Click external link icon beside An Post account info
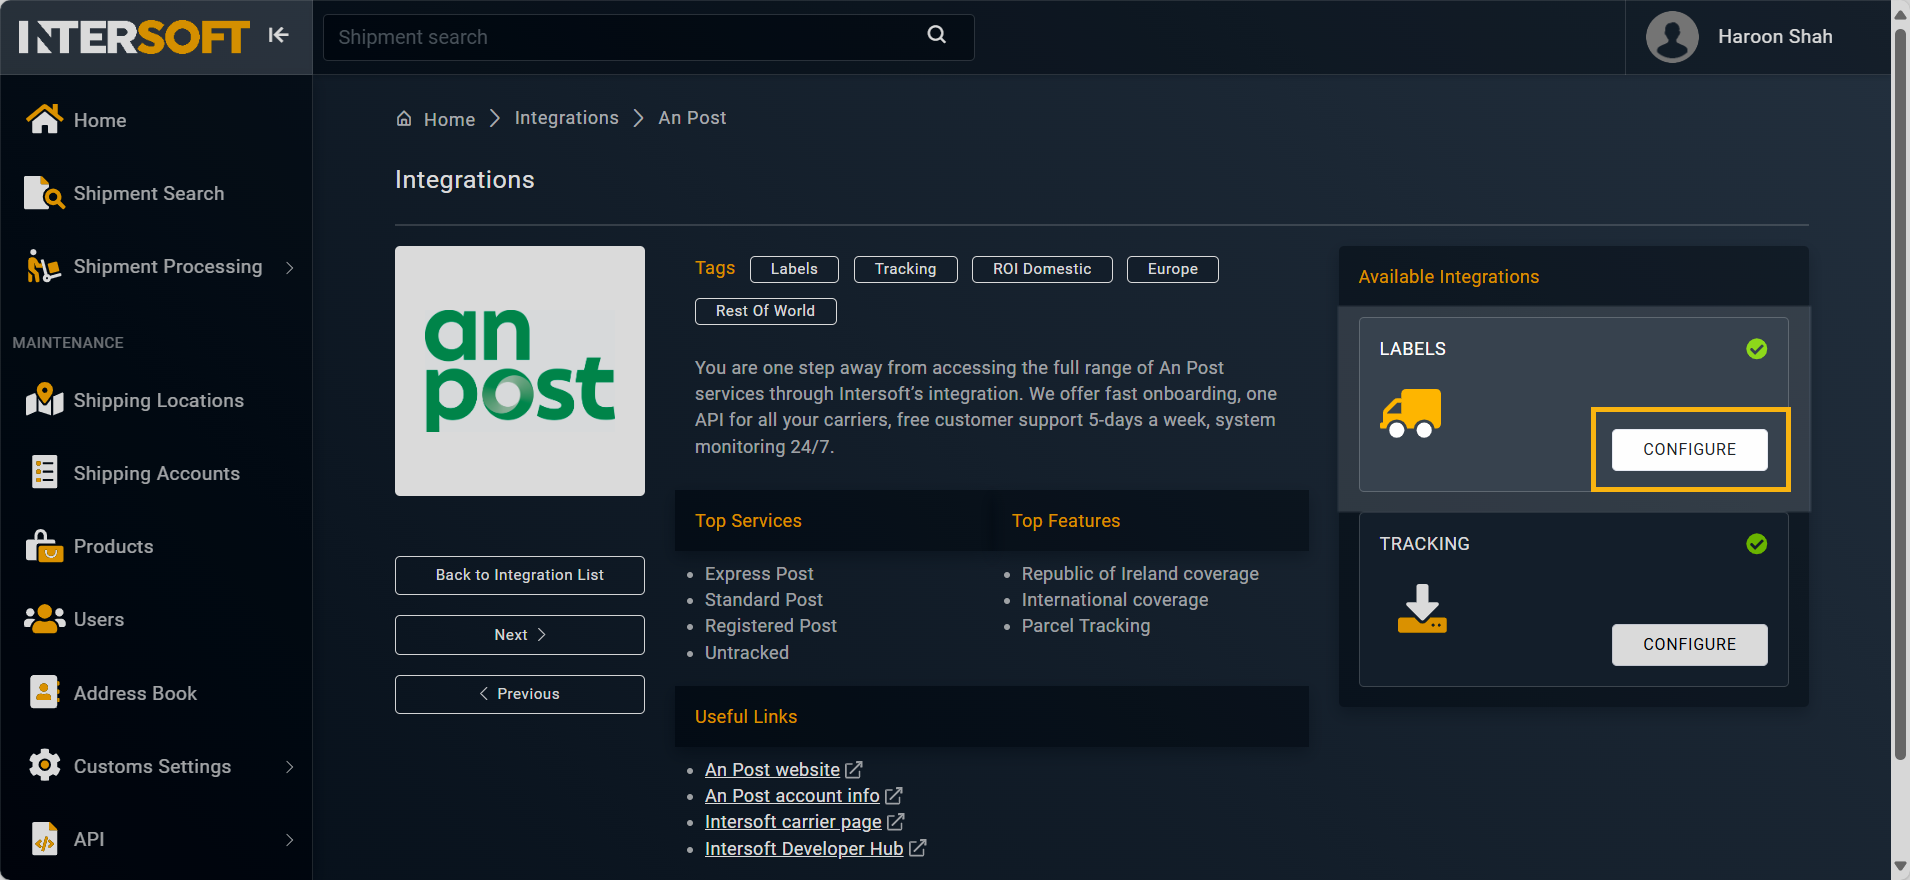This screenshot has height=880, width=1910. click(893, 796)
